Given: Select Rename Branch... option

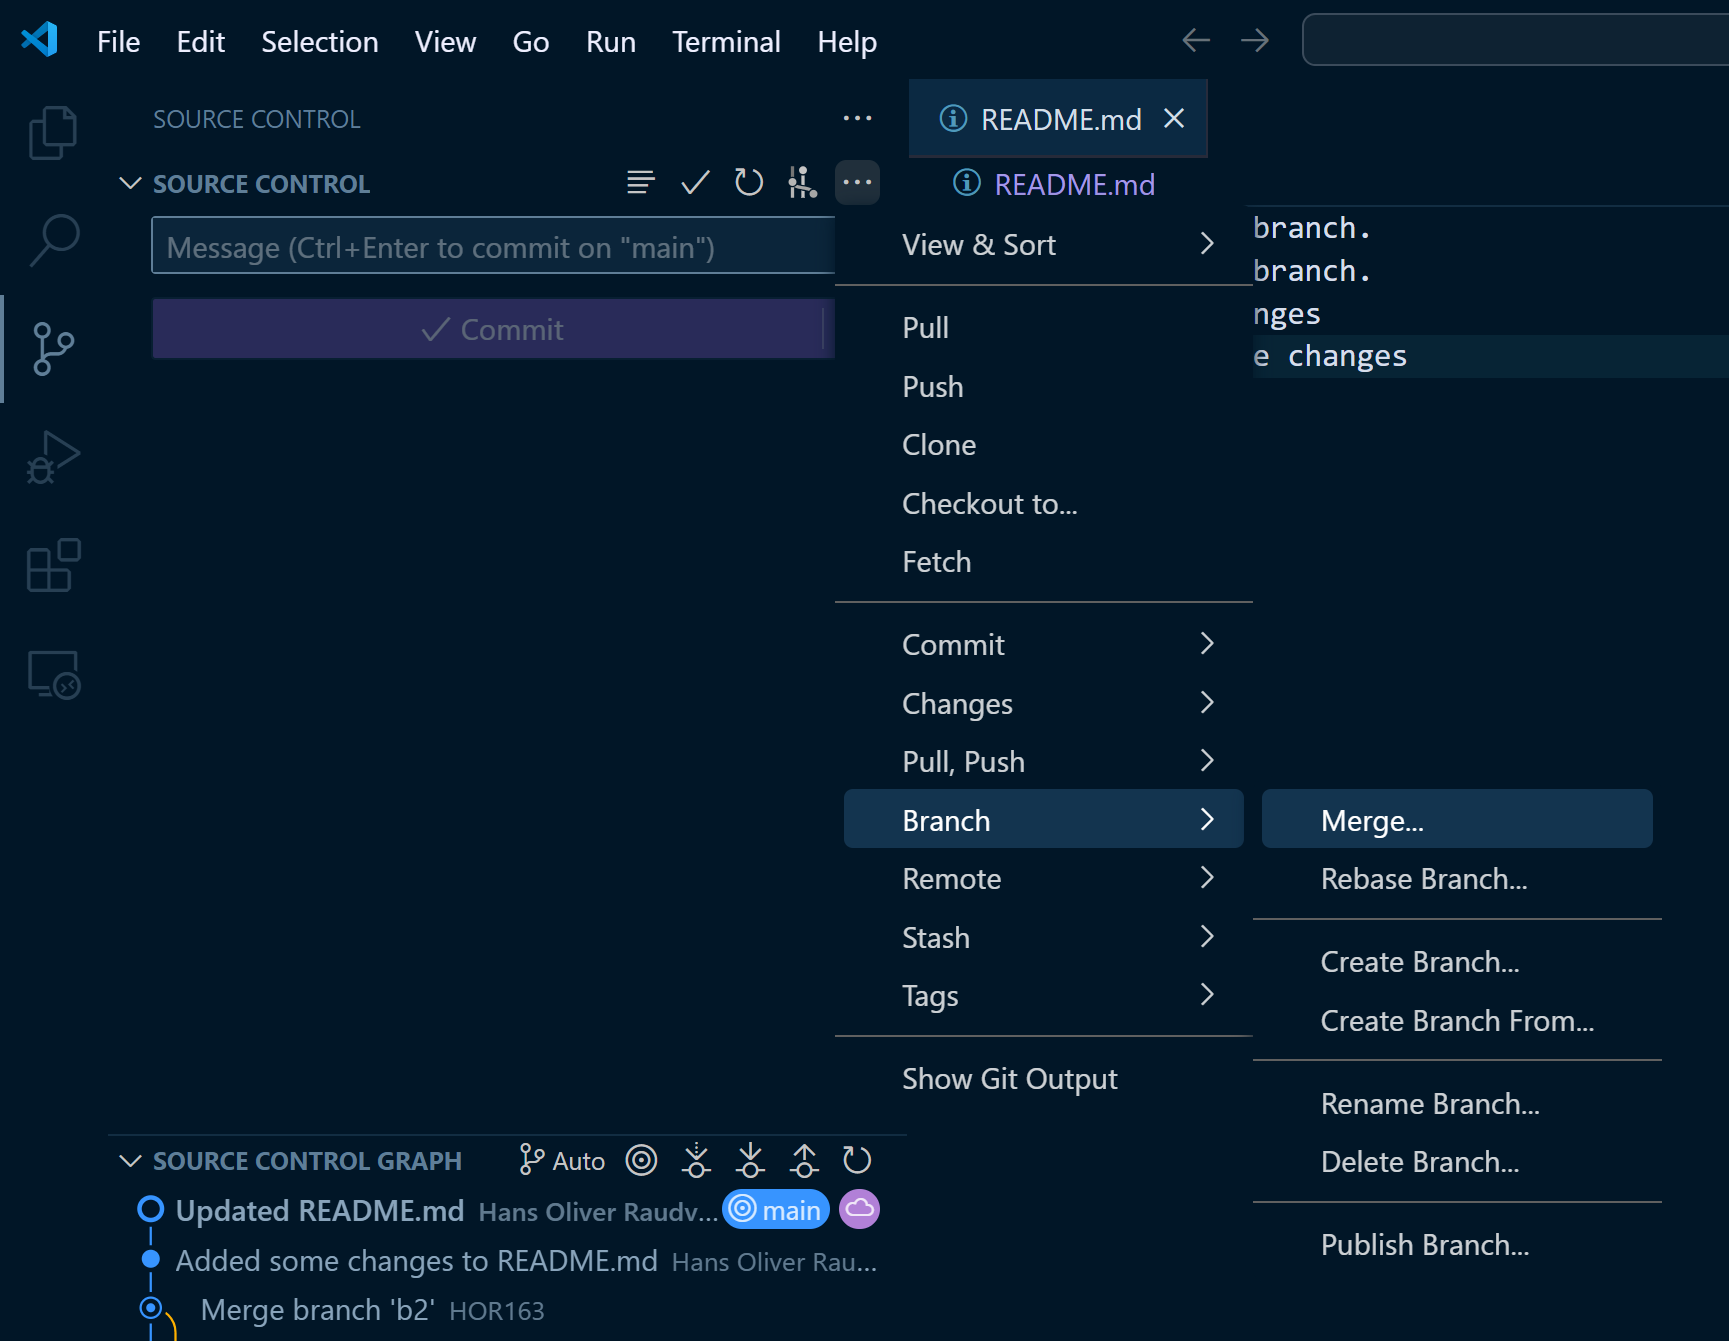Looking at the screenshot, I should pyautogui.click(x=1456, y=1103).
